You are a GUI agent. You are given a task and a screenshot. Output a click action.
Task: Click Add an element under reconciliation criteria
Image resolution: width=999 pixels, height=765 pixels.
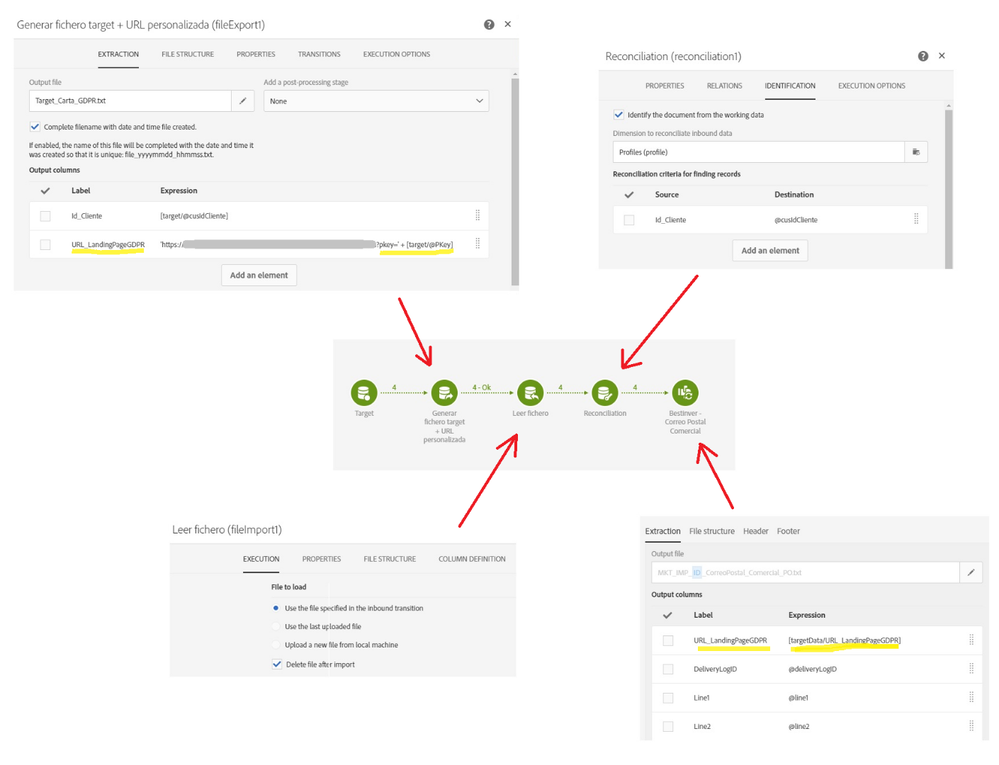[770, 251]
